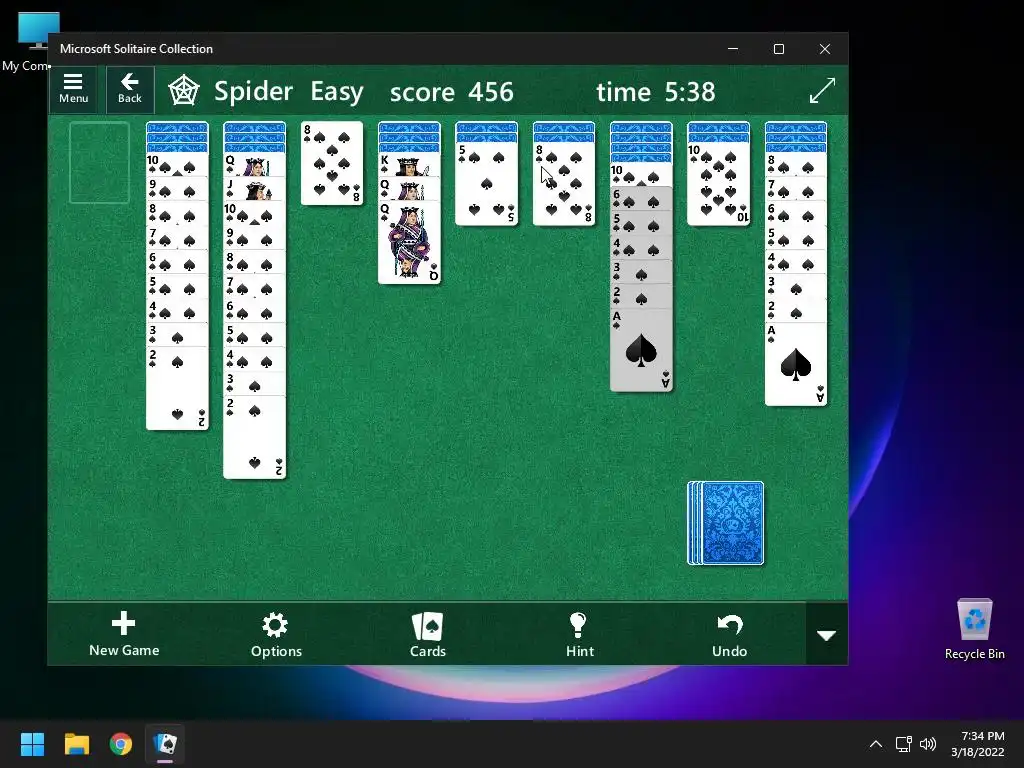The image size is (1024, 768).
Task: Undo the last move
Action: tap(729, 633)
